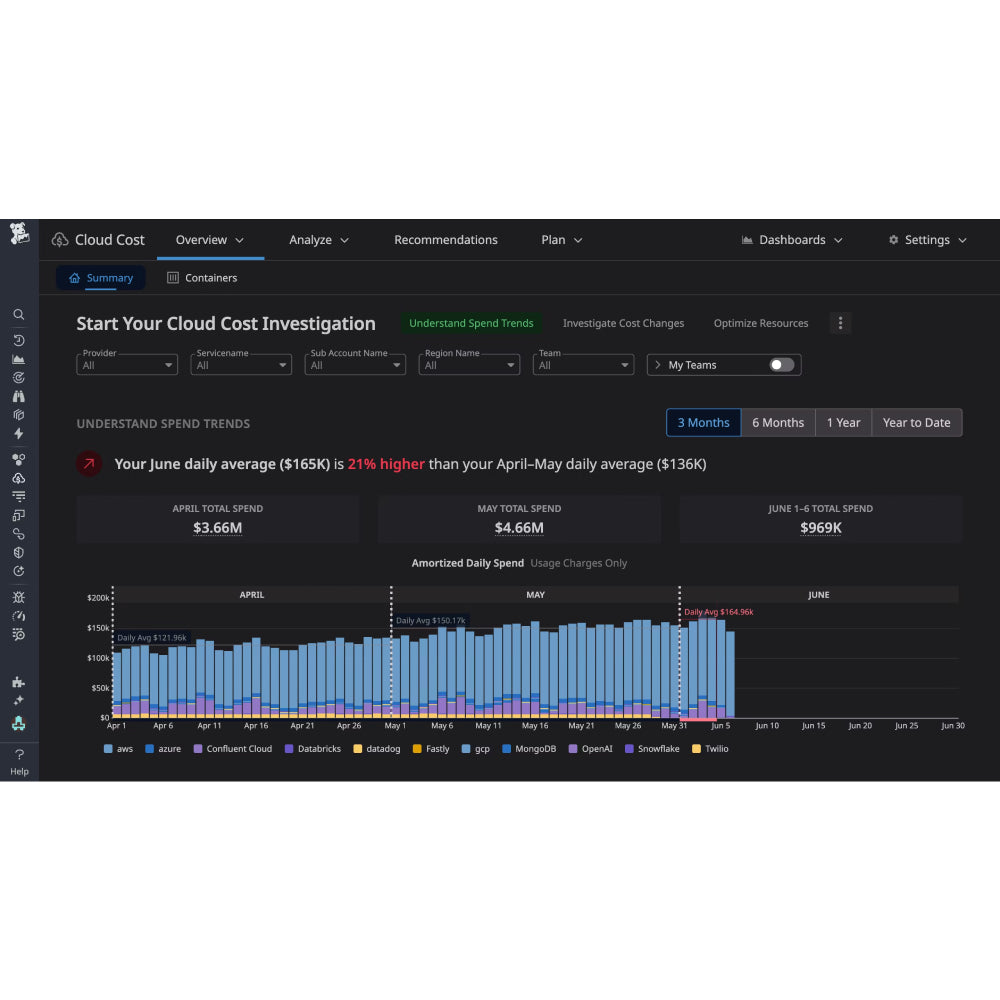Screen dimensions: 1000x1000
Task: Hide the aws series in the chart legend
Action: coord(120,748)
